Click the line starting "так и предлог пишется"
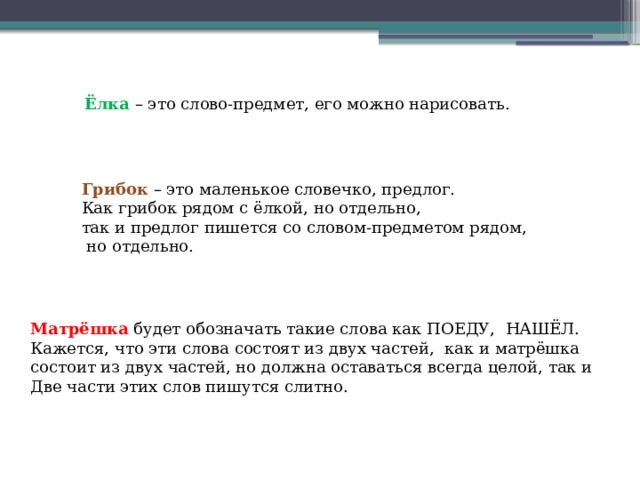640x480 pixels. pos(304,228)
